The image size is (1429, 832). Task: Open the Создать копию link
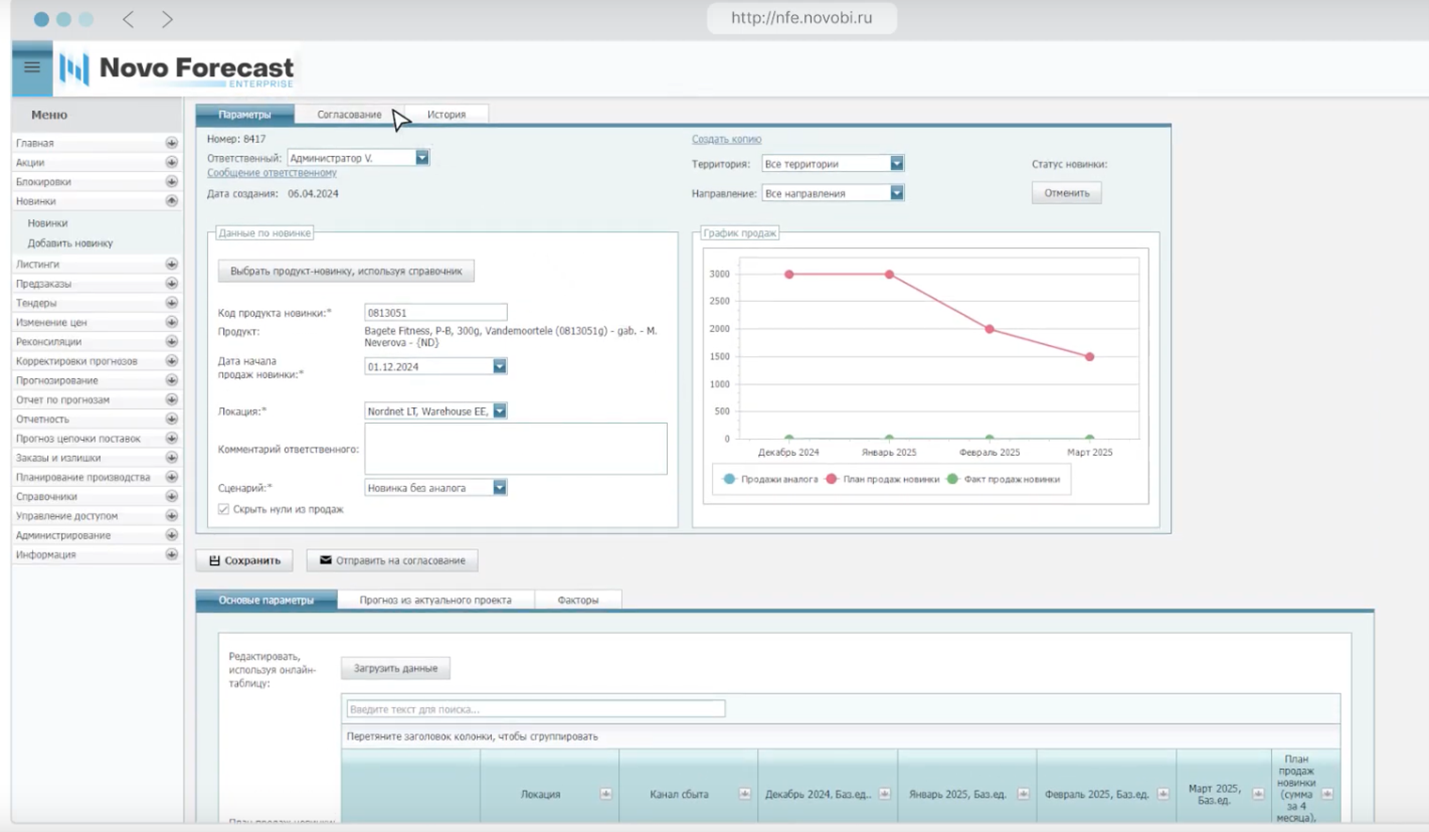pyautogui.click(x=727, y=139)
